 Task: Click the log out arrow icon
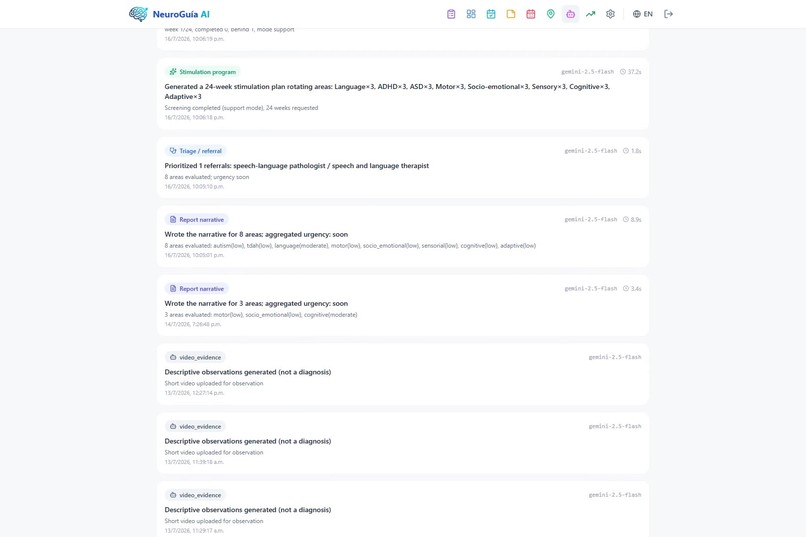(x=668, y=14)
